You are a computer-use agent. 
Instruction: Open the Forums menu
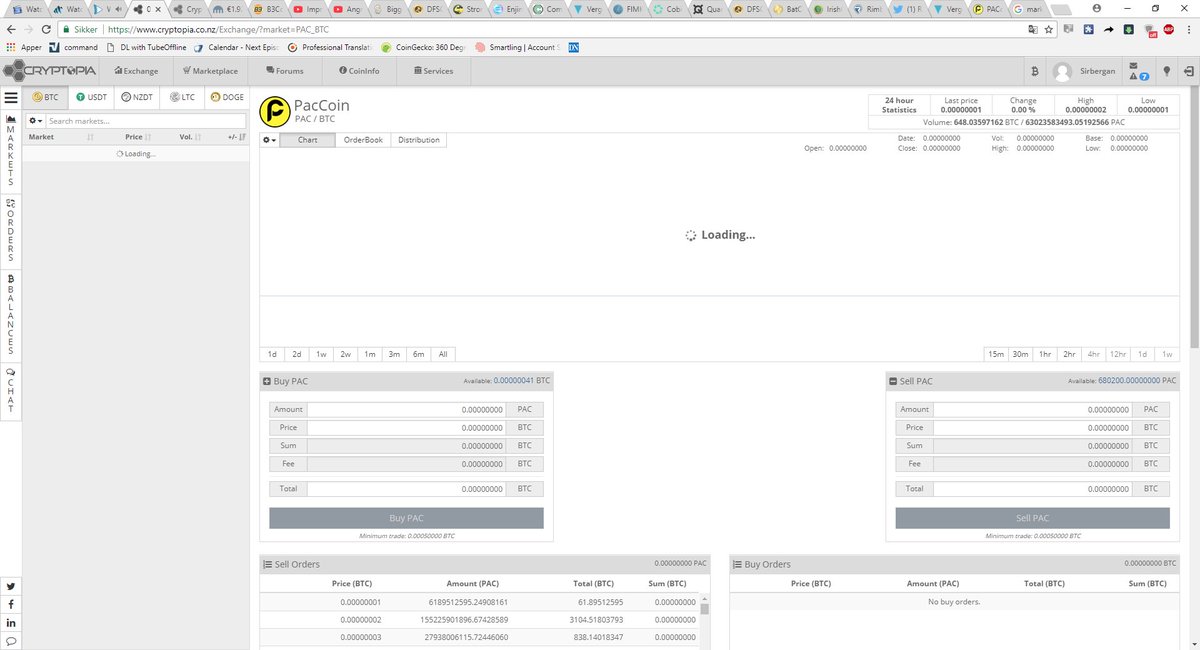284,71
